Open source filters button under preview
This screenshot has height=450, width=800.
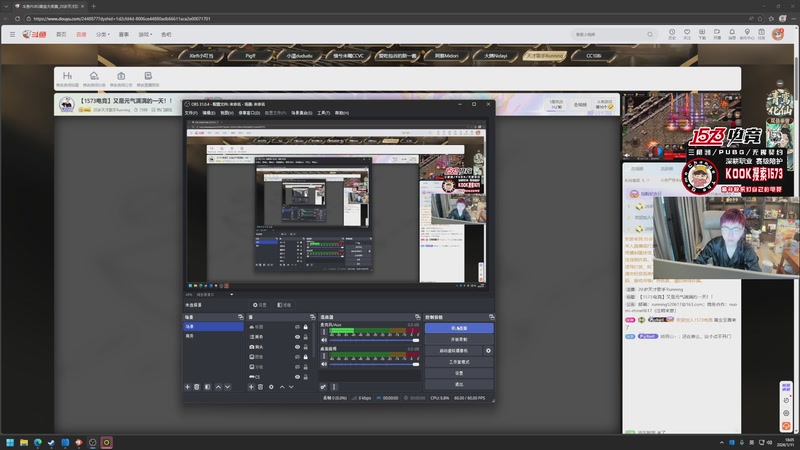(x=284, y=305)
